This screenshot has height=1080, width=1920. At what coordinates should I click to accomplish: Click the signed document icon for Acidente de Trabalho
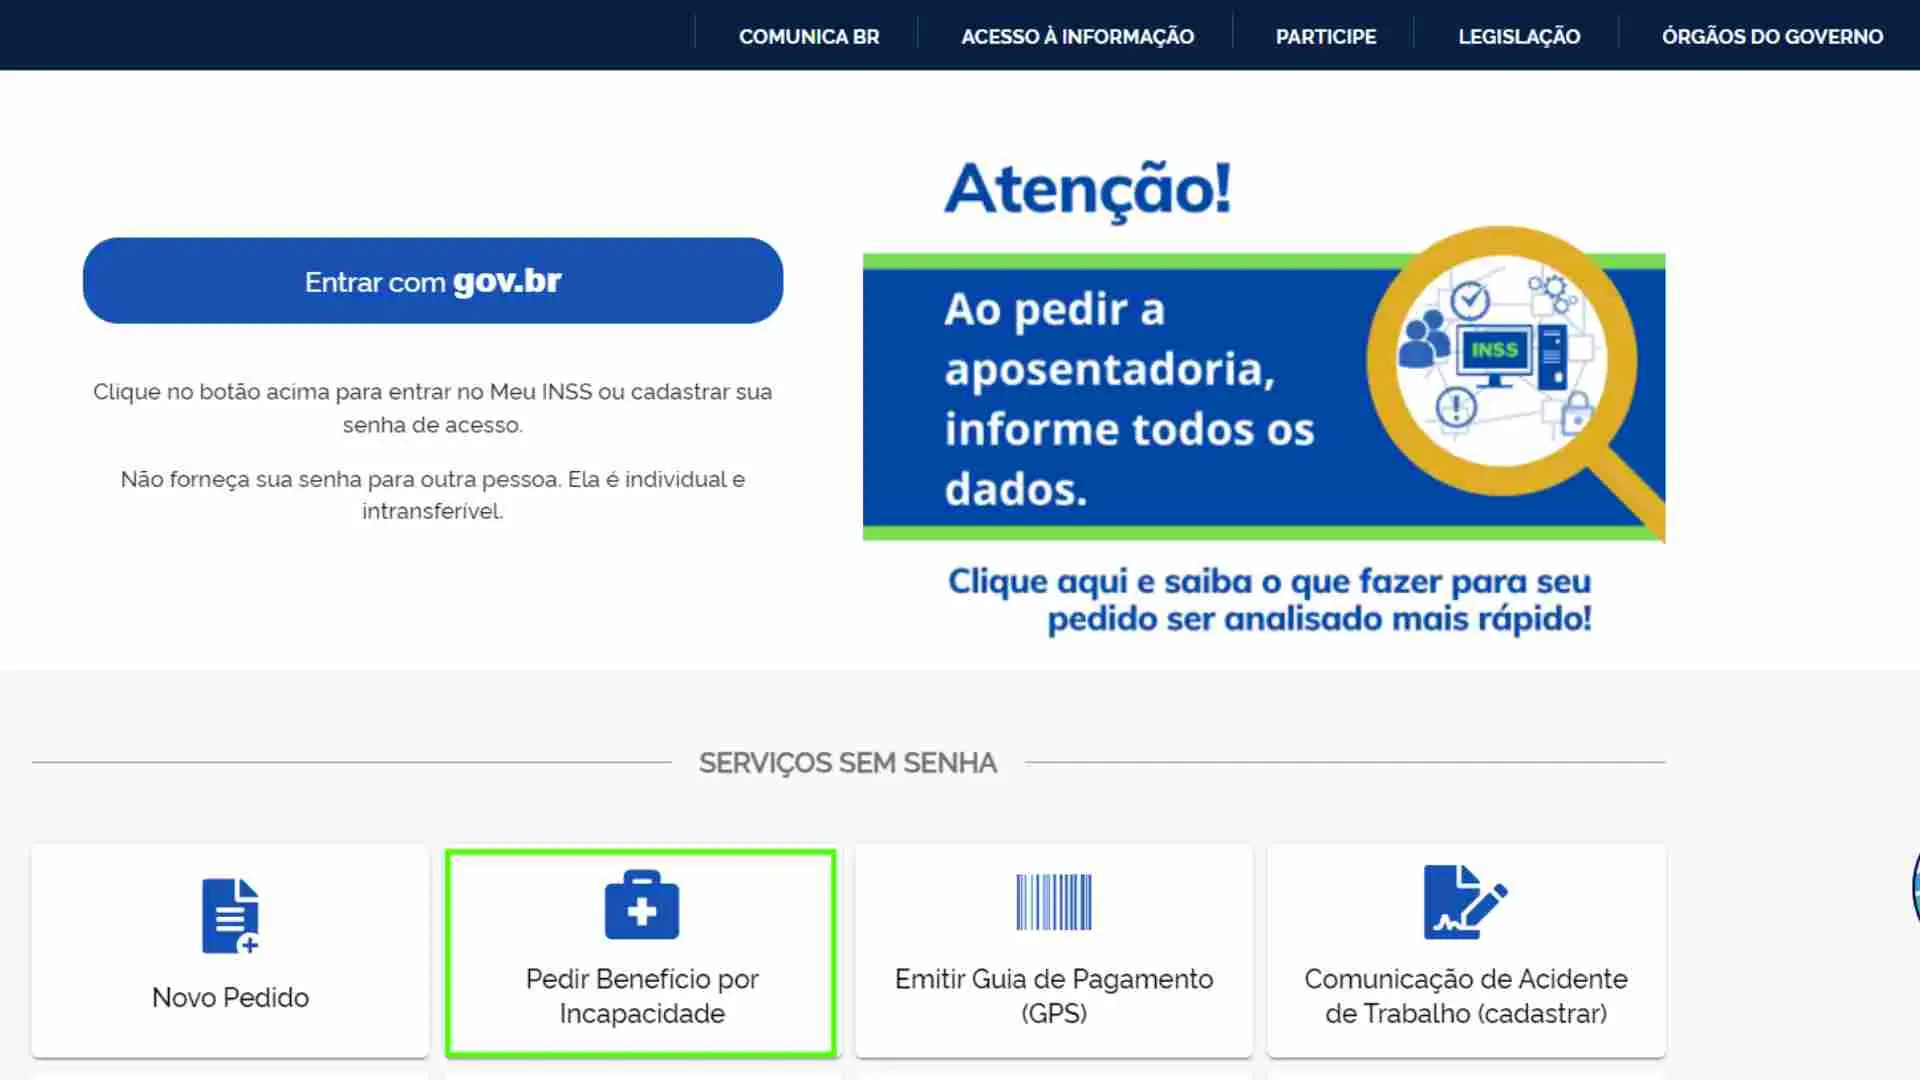pos(1465,902)
